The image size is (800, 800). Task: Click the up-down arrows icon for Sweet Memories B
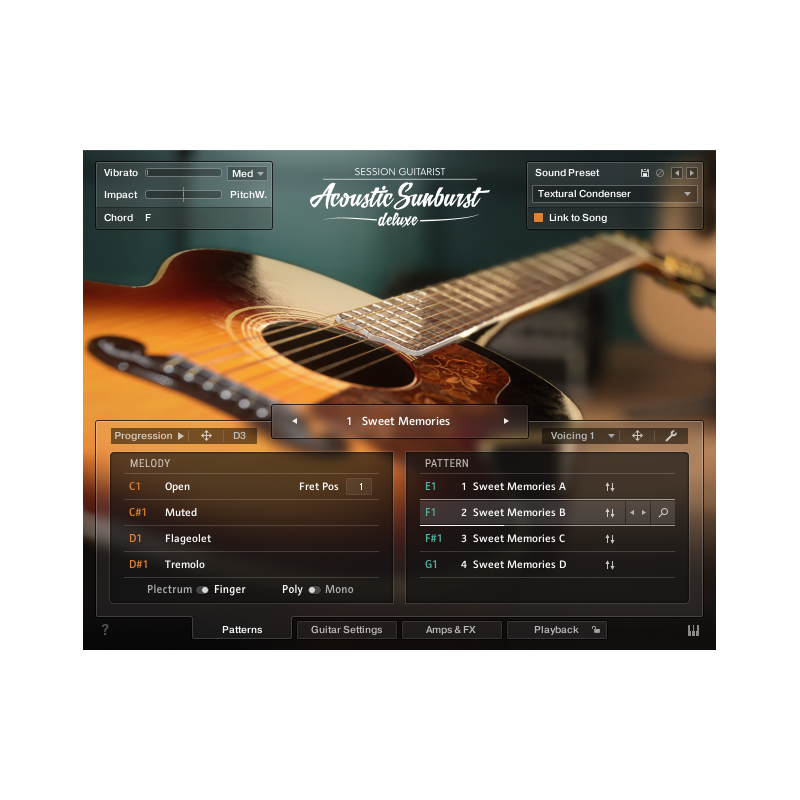pos(610,513)
